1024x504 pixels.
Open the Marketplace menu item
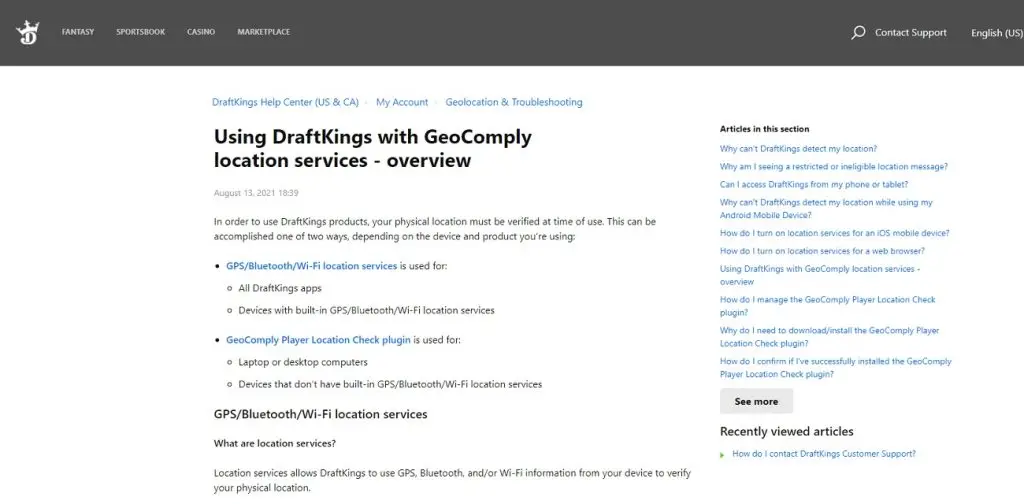(x=264, y=32)
